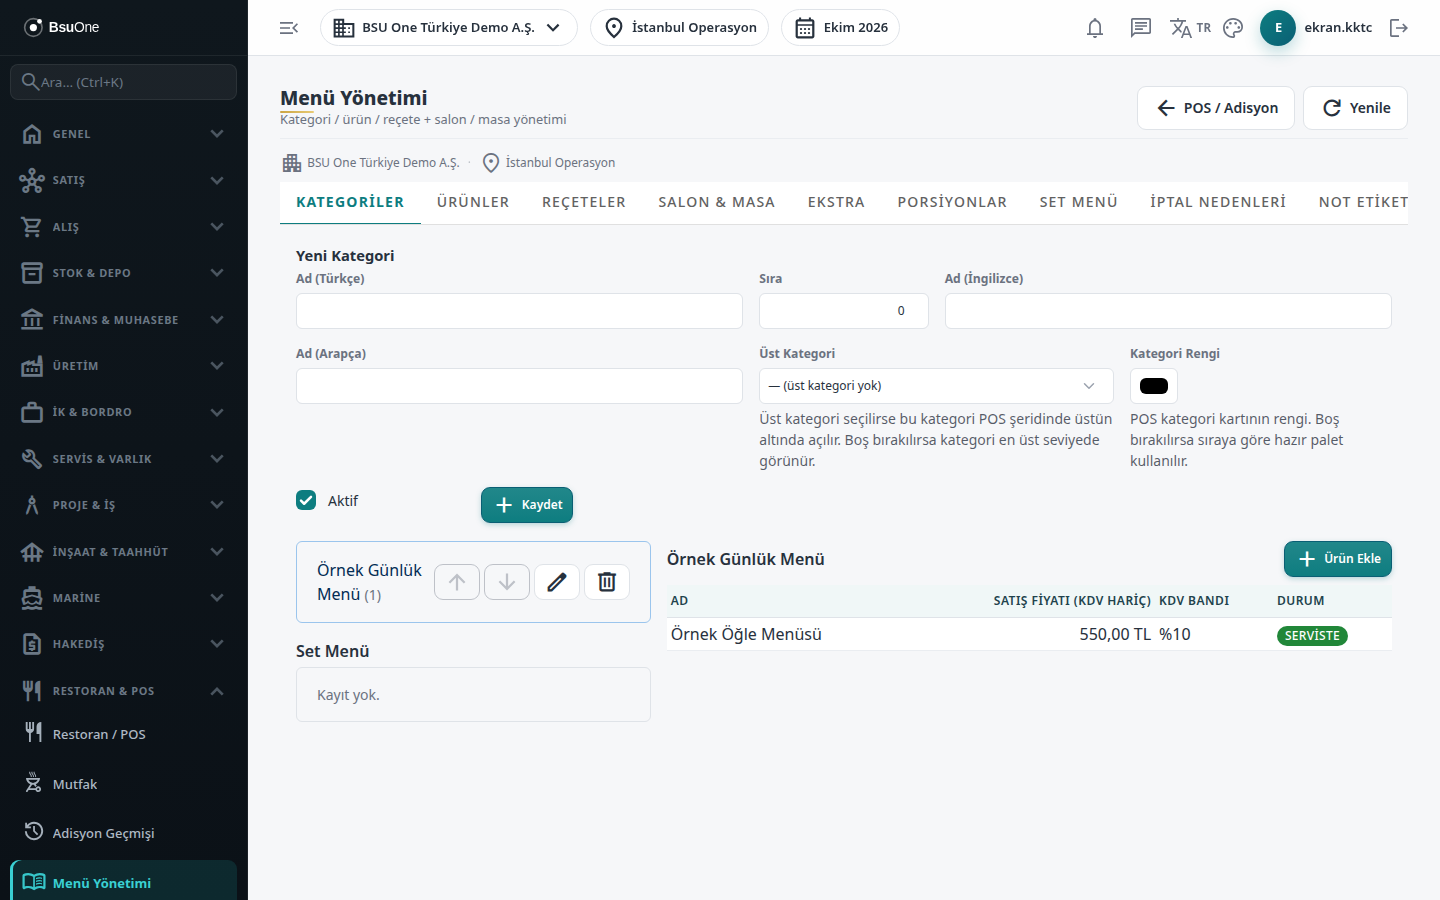Open the theme palette icon
Screen dimensions: 1440x900
(1233, 28)
